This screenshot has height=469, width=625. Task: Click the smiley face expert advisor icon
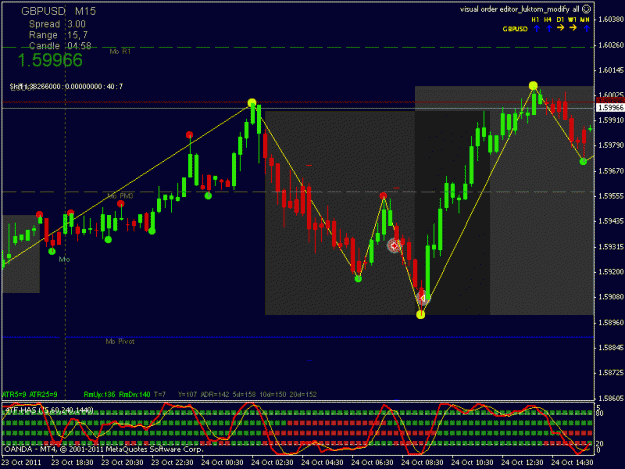coord(586,9)
